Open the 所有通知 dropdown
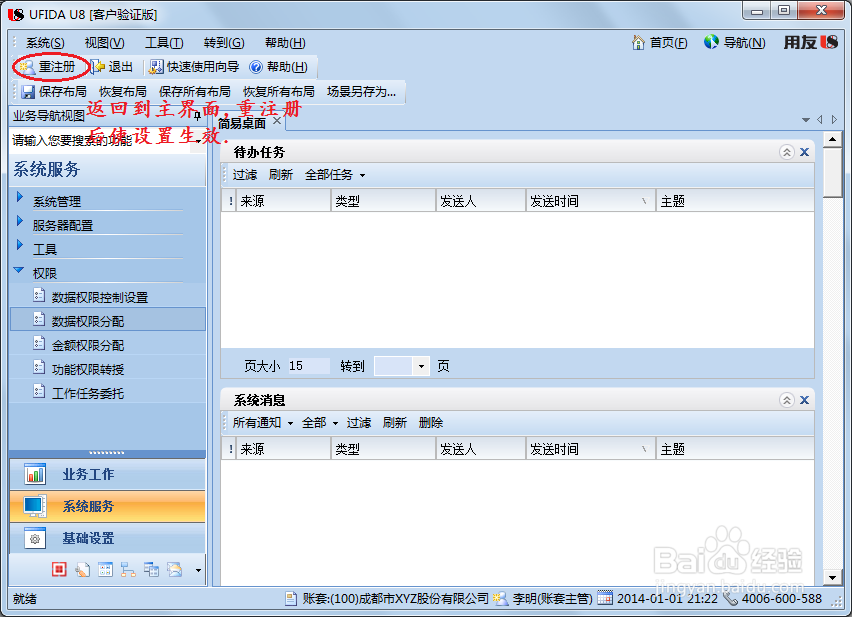 point(263,423)
